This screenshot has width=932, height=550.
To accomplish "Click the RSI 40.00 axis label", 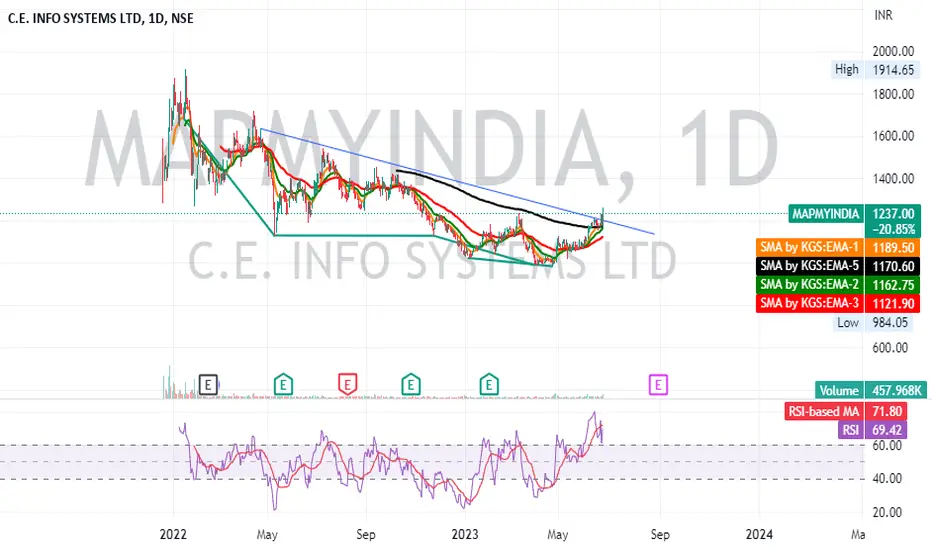I will click(887, 479).
